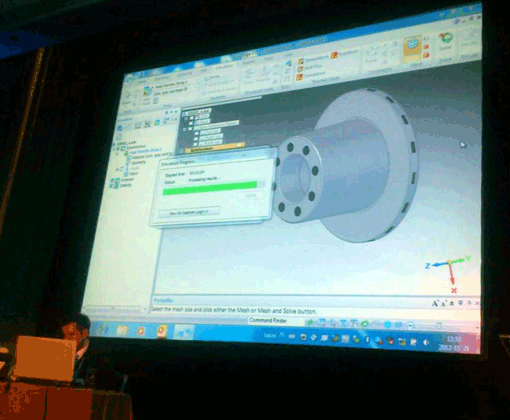Open the File Explorer folder on the taskbar
Viewport: 510px width, 420px height.
[x=122, y=330]
